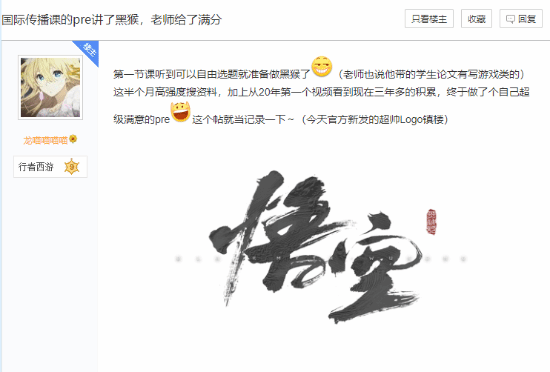Click the speech bubble icon in 回复
Image resolution: width=550 pixels, height=372 pixels.
[510, 19]
